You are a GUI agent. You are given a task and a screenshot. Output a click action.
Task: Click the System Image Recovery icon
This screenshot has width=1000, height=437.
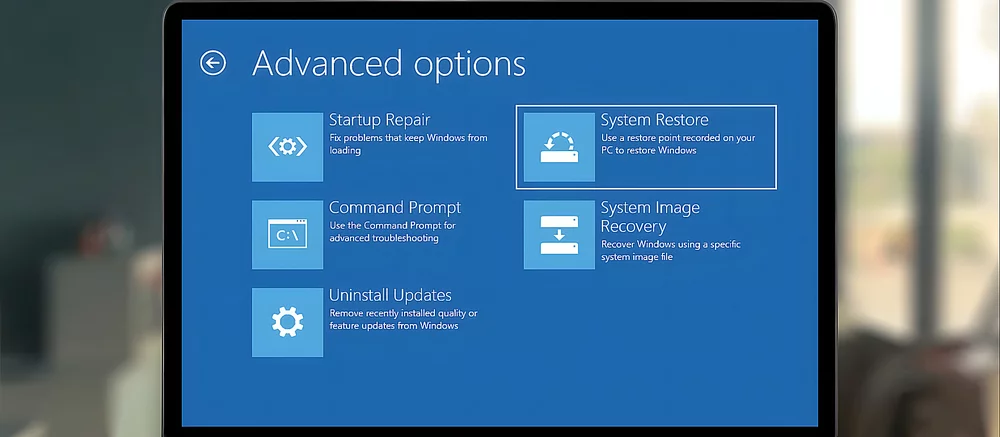(559, 235)
